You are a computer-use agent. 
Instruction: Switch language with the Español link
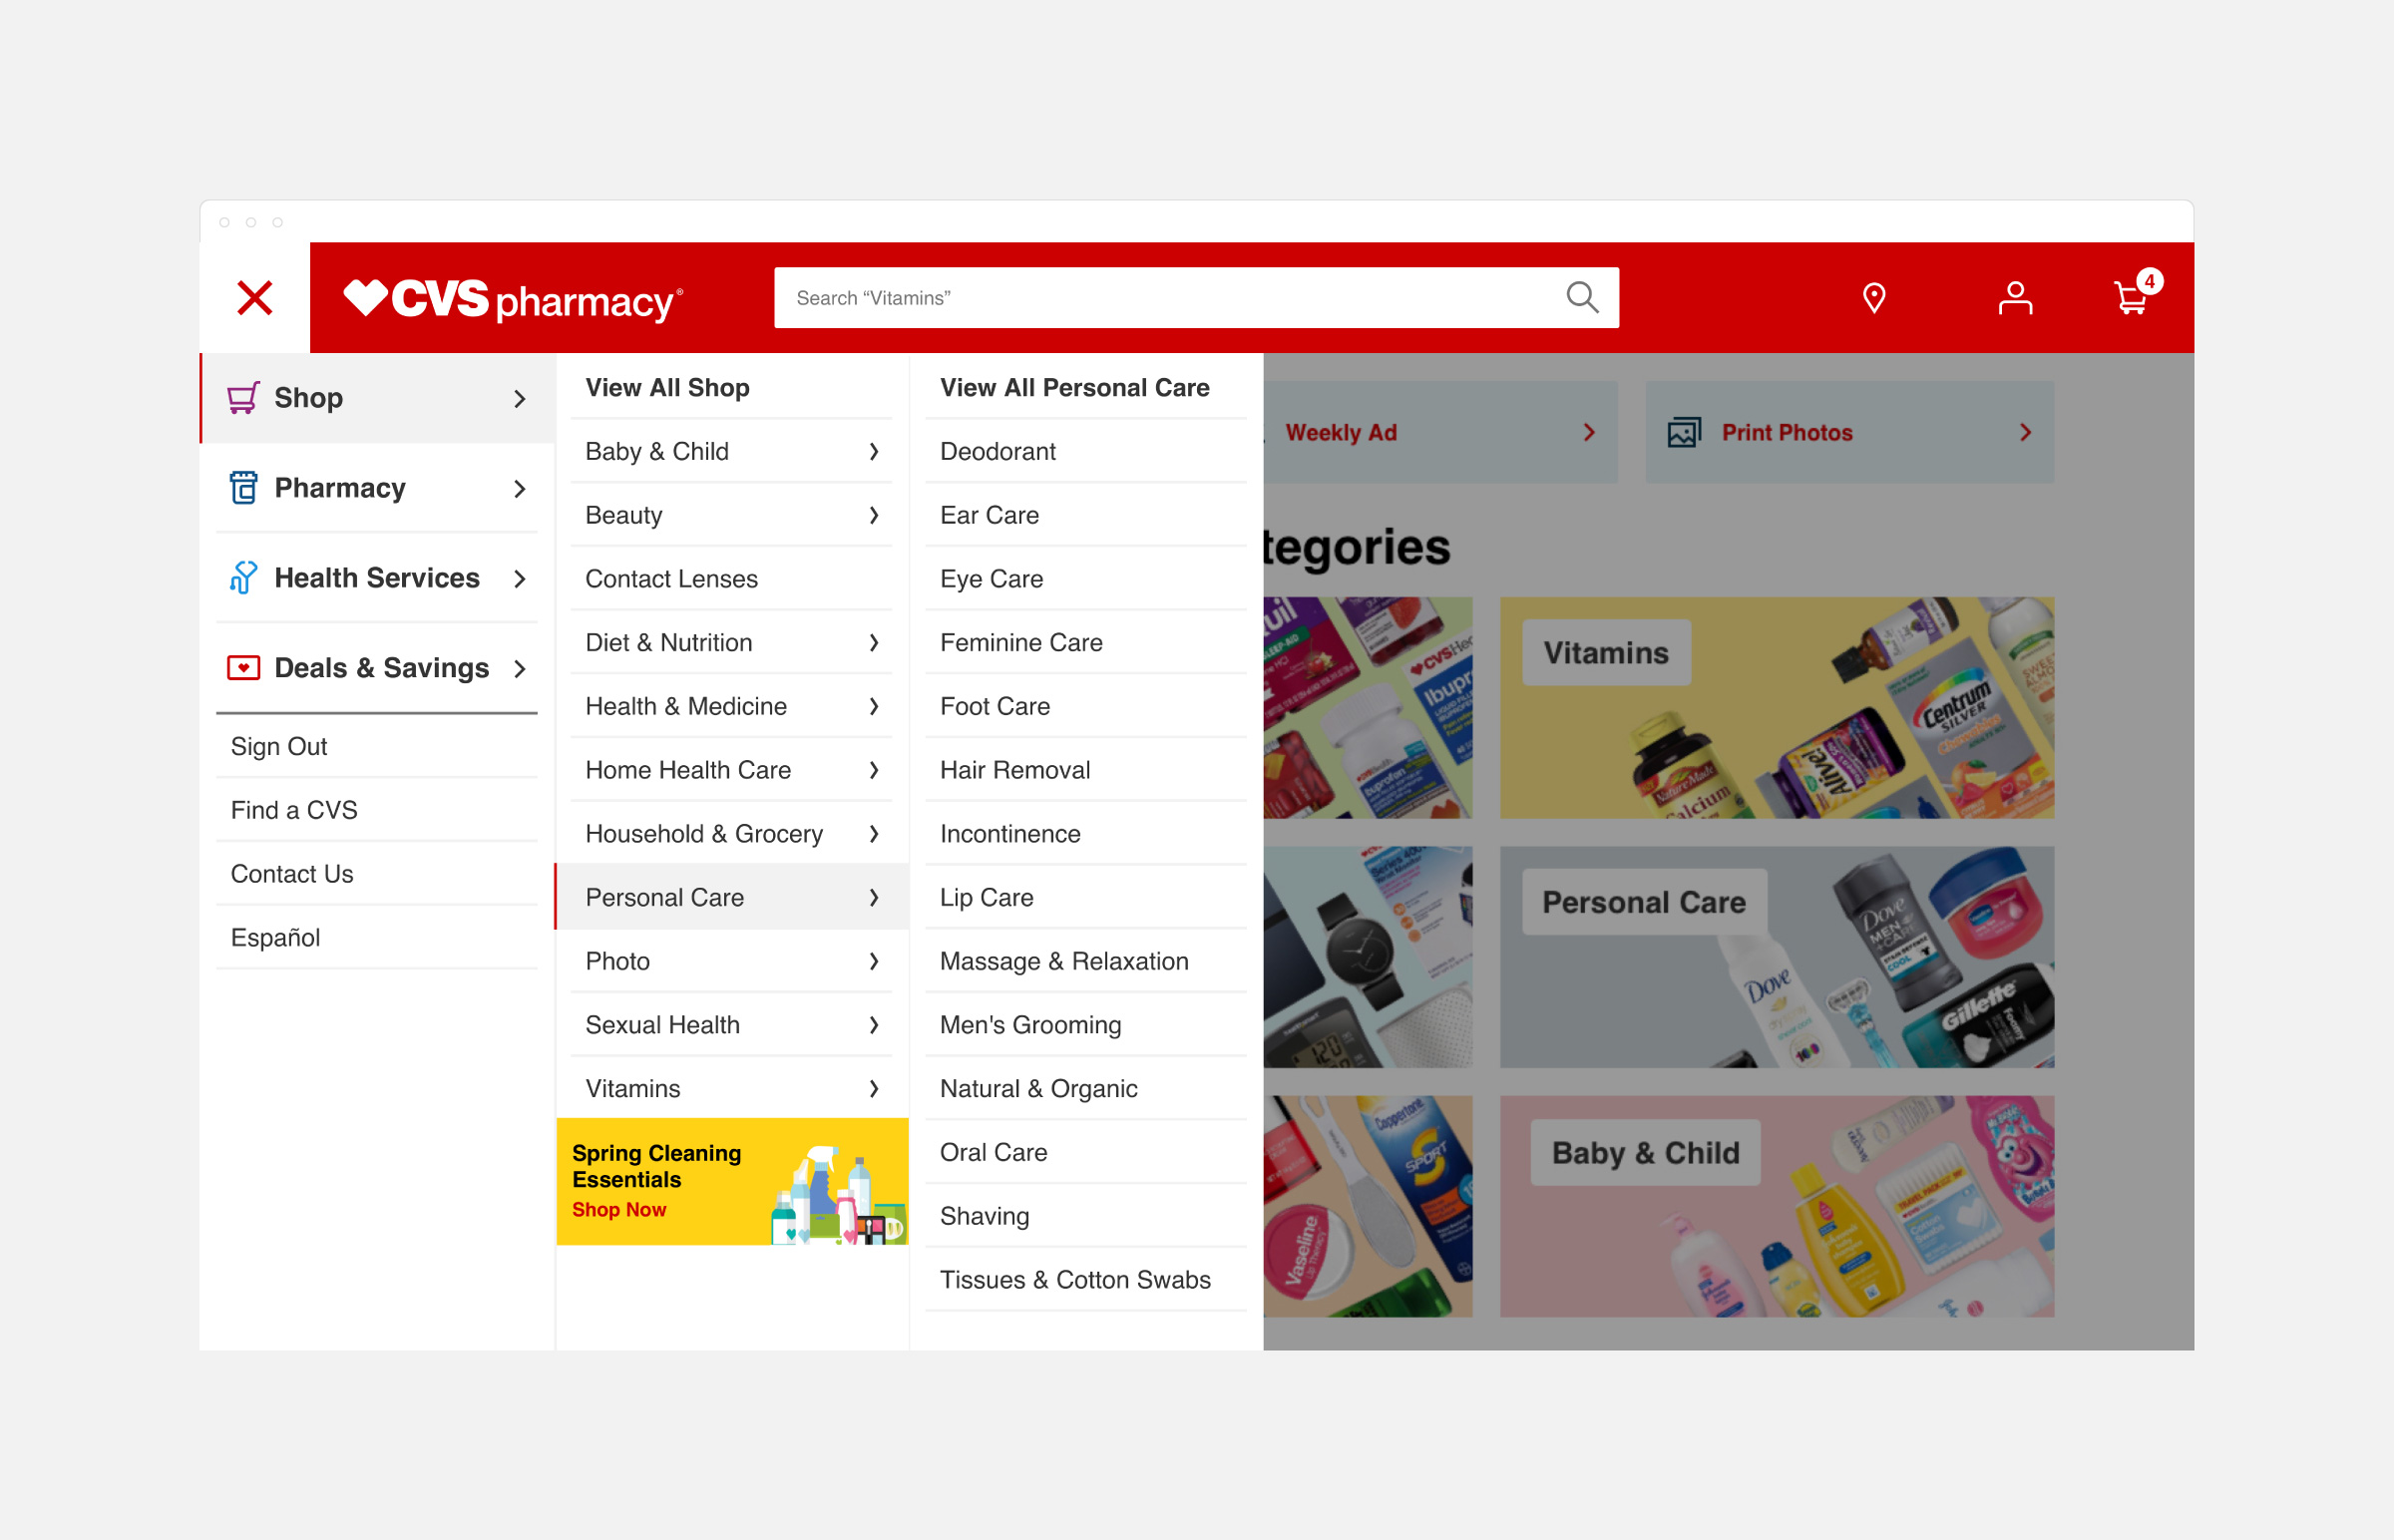coord(275,939)
